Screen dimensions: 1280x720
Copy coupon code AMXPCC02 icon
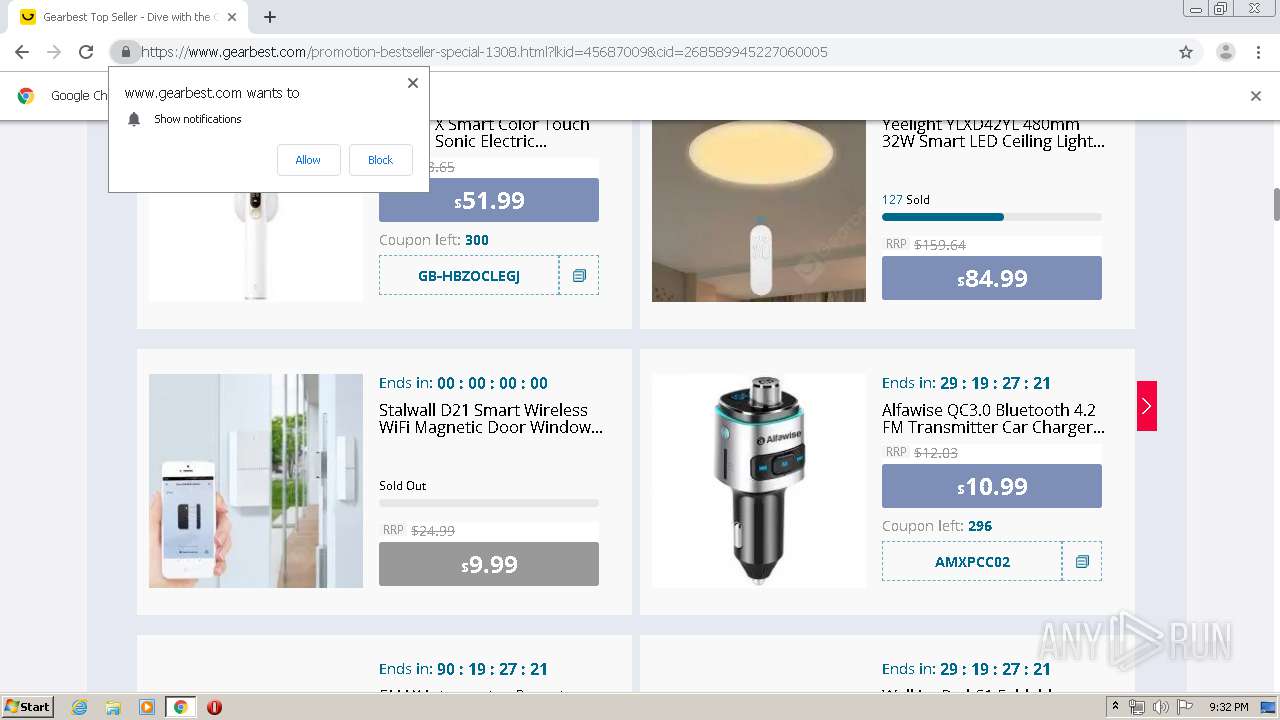(1082, 562)
